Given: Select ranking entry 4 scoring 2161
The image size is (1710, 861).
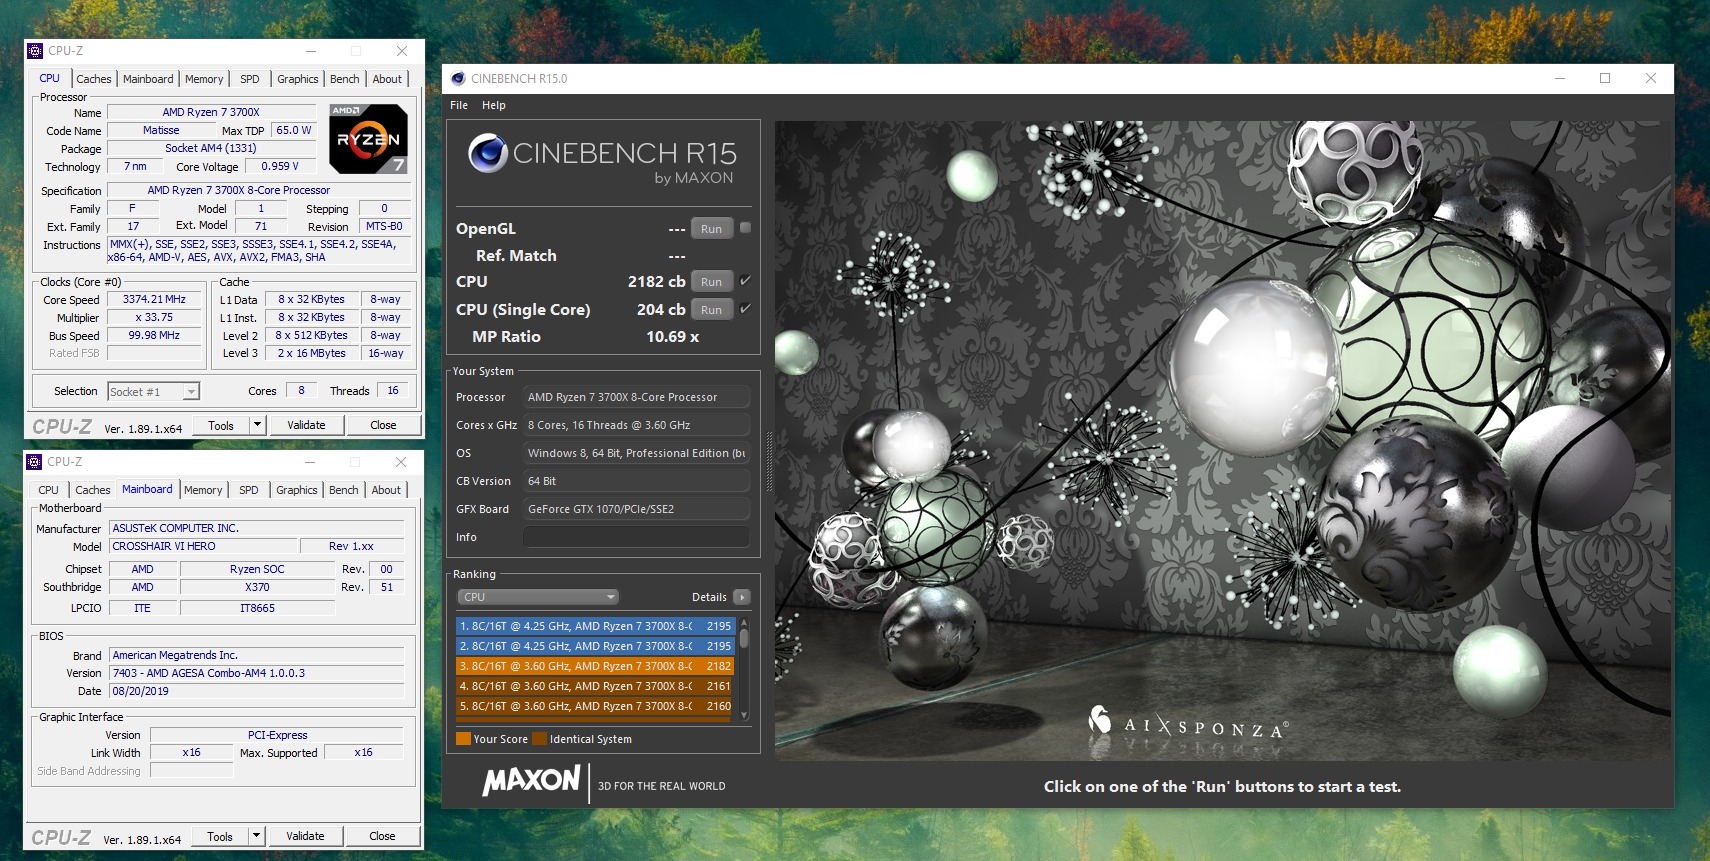Looking at the screenshot, I should pyautogui.click(x=596, y=686).
